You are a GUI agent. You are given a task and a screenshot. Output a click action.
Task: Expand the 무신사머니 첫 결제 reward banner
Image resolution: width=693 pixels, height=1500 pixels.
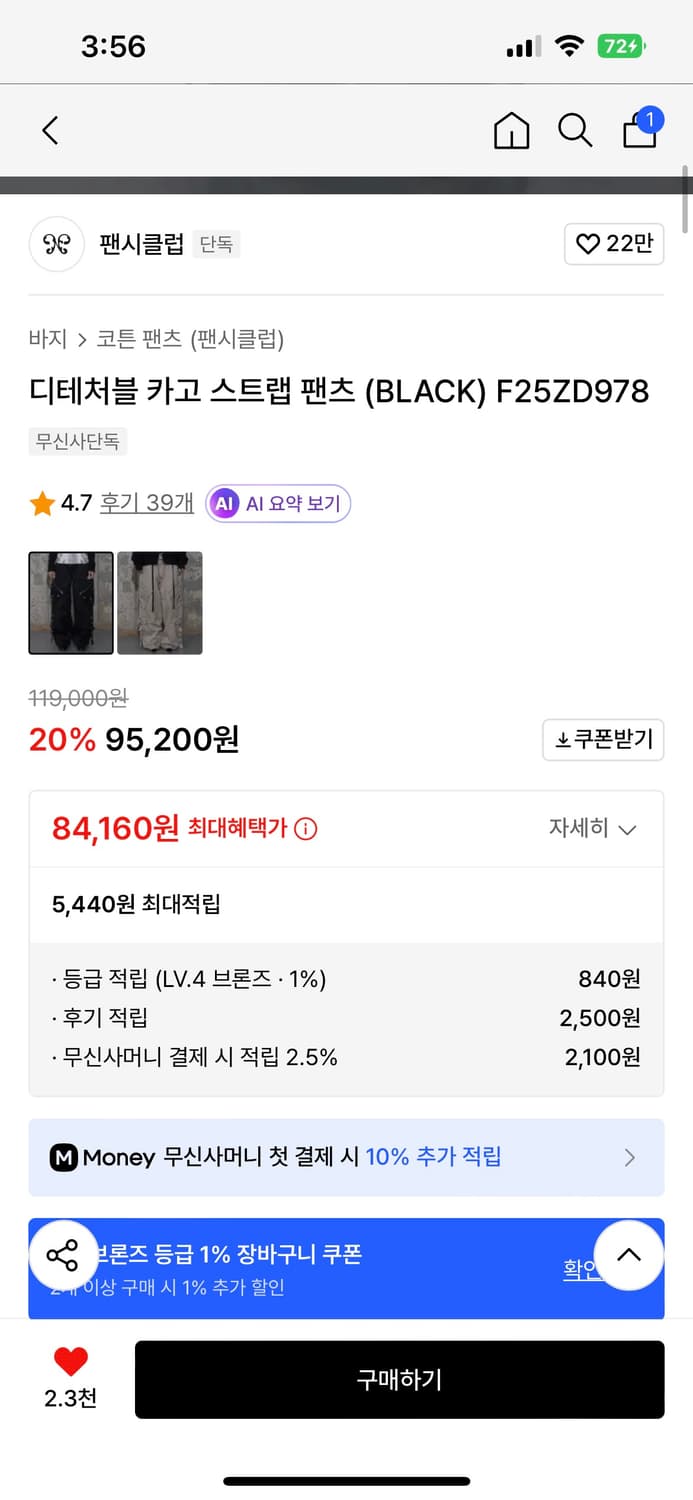tap(346, 1157)
